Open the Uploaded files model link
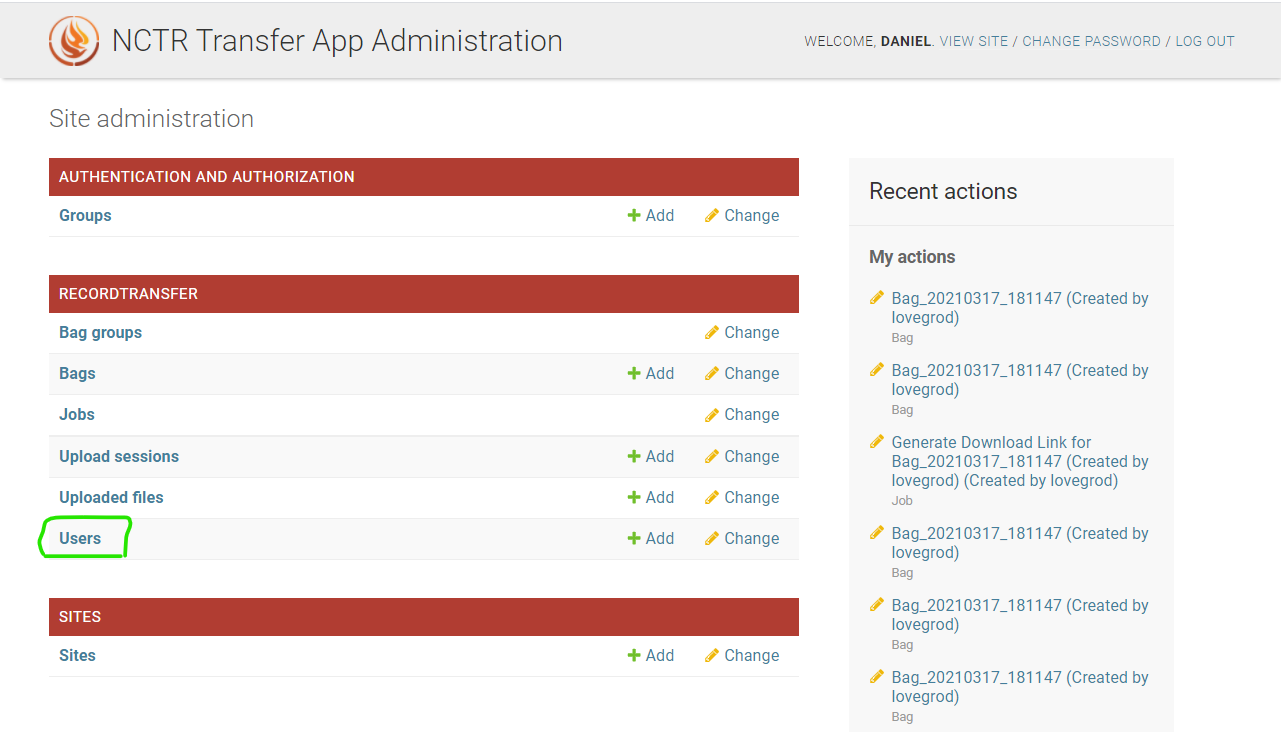The image size is (1281, 732). pos(111,497)
